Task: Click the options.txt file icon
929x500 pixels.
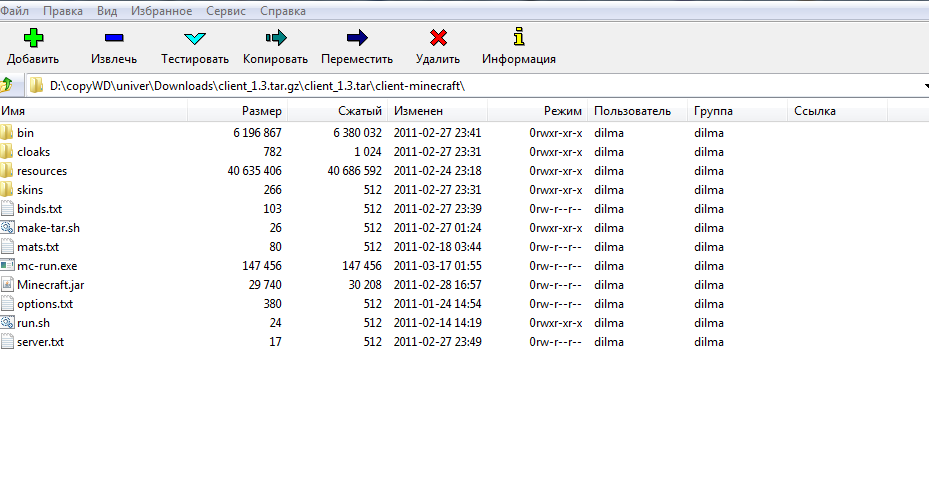Action: [7, 303]
